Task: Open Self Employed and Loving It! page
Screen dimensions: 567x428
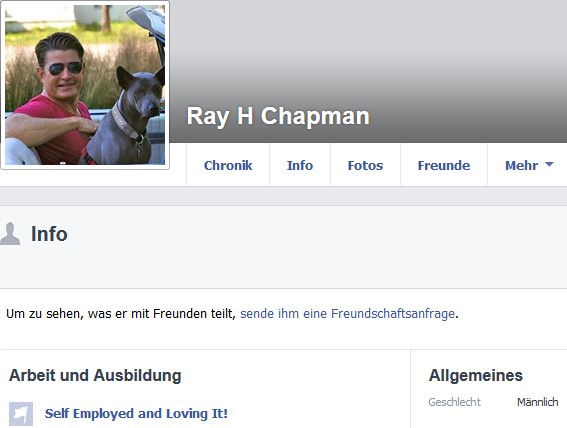Action: 136,413
